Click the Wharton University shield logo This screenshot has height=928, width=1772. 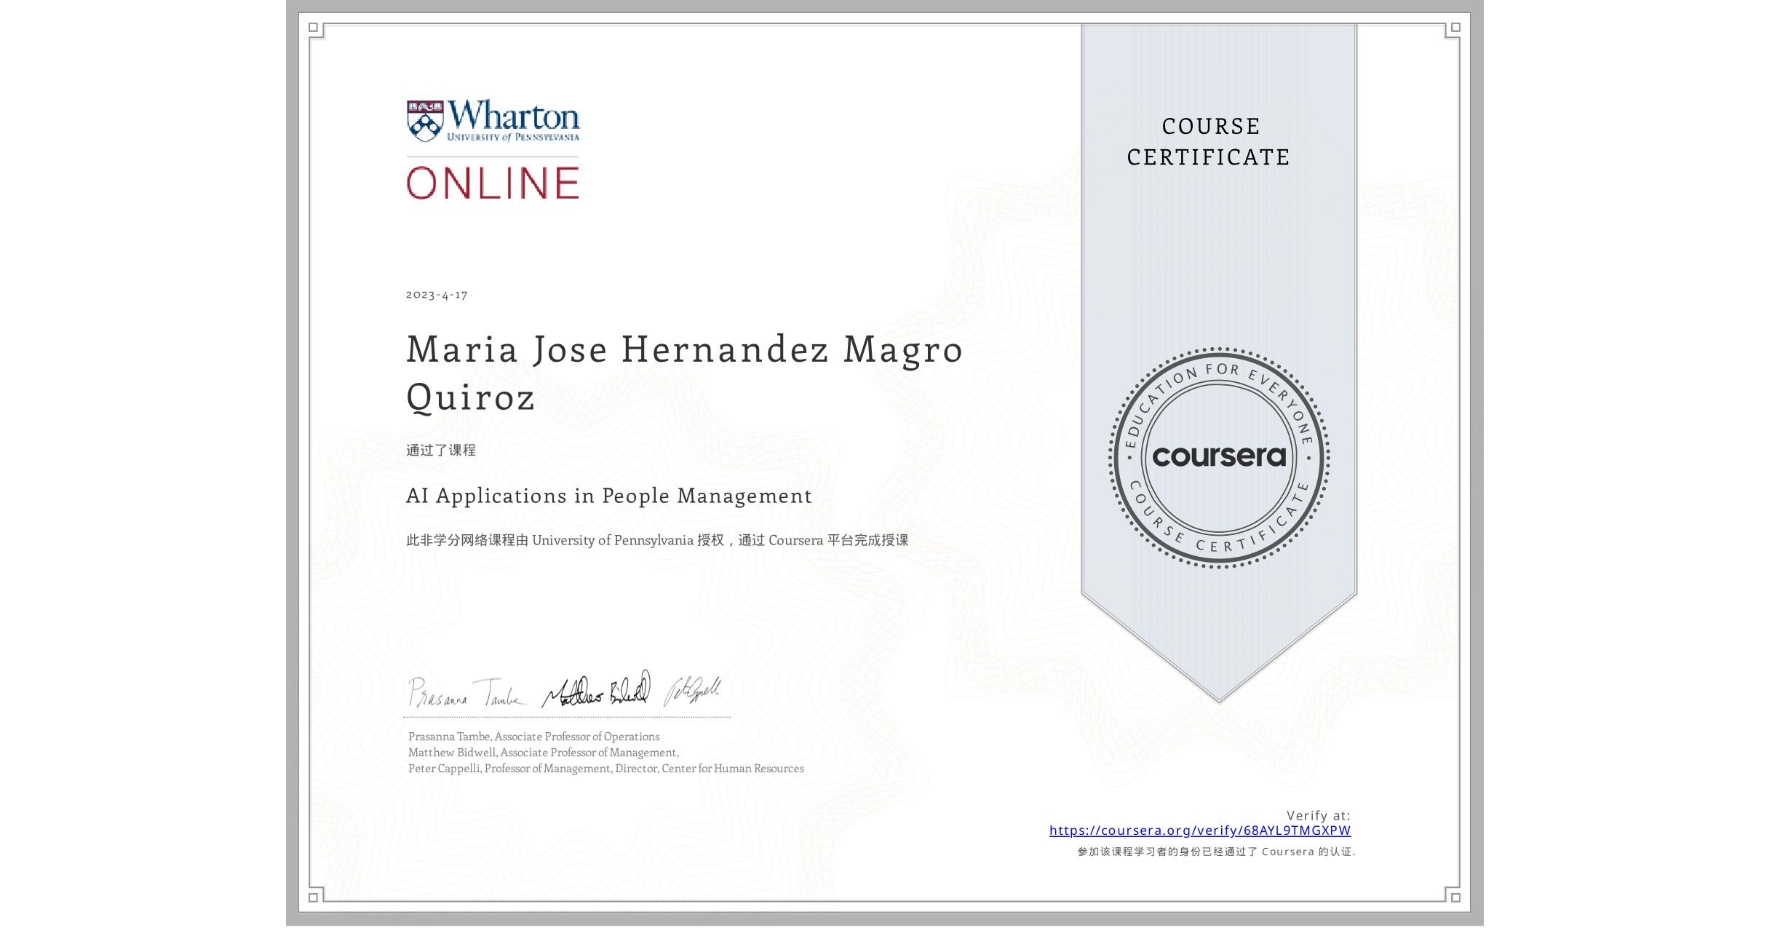[424, 118]
